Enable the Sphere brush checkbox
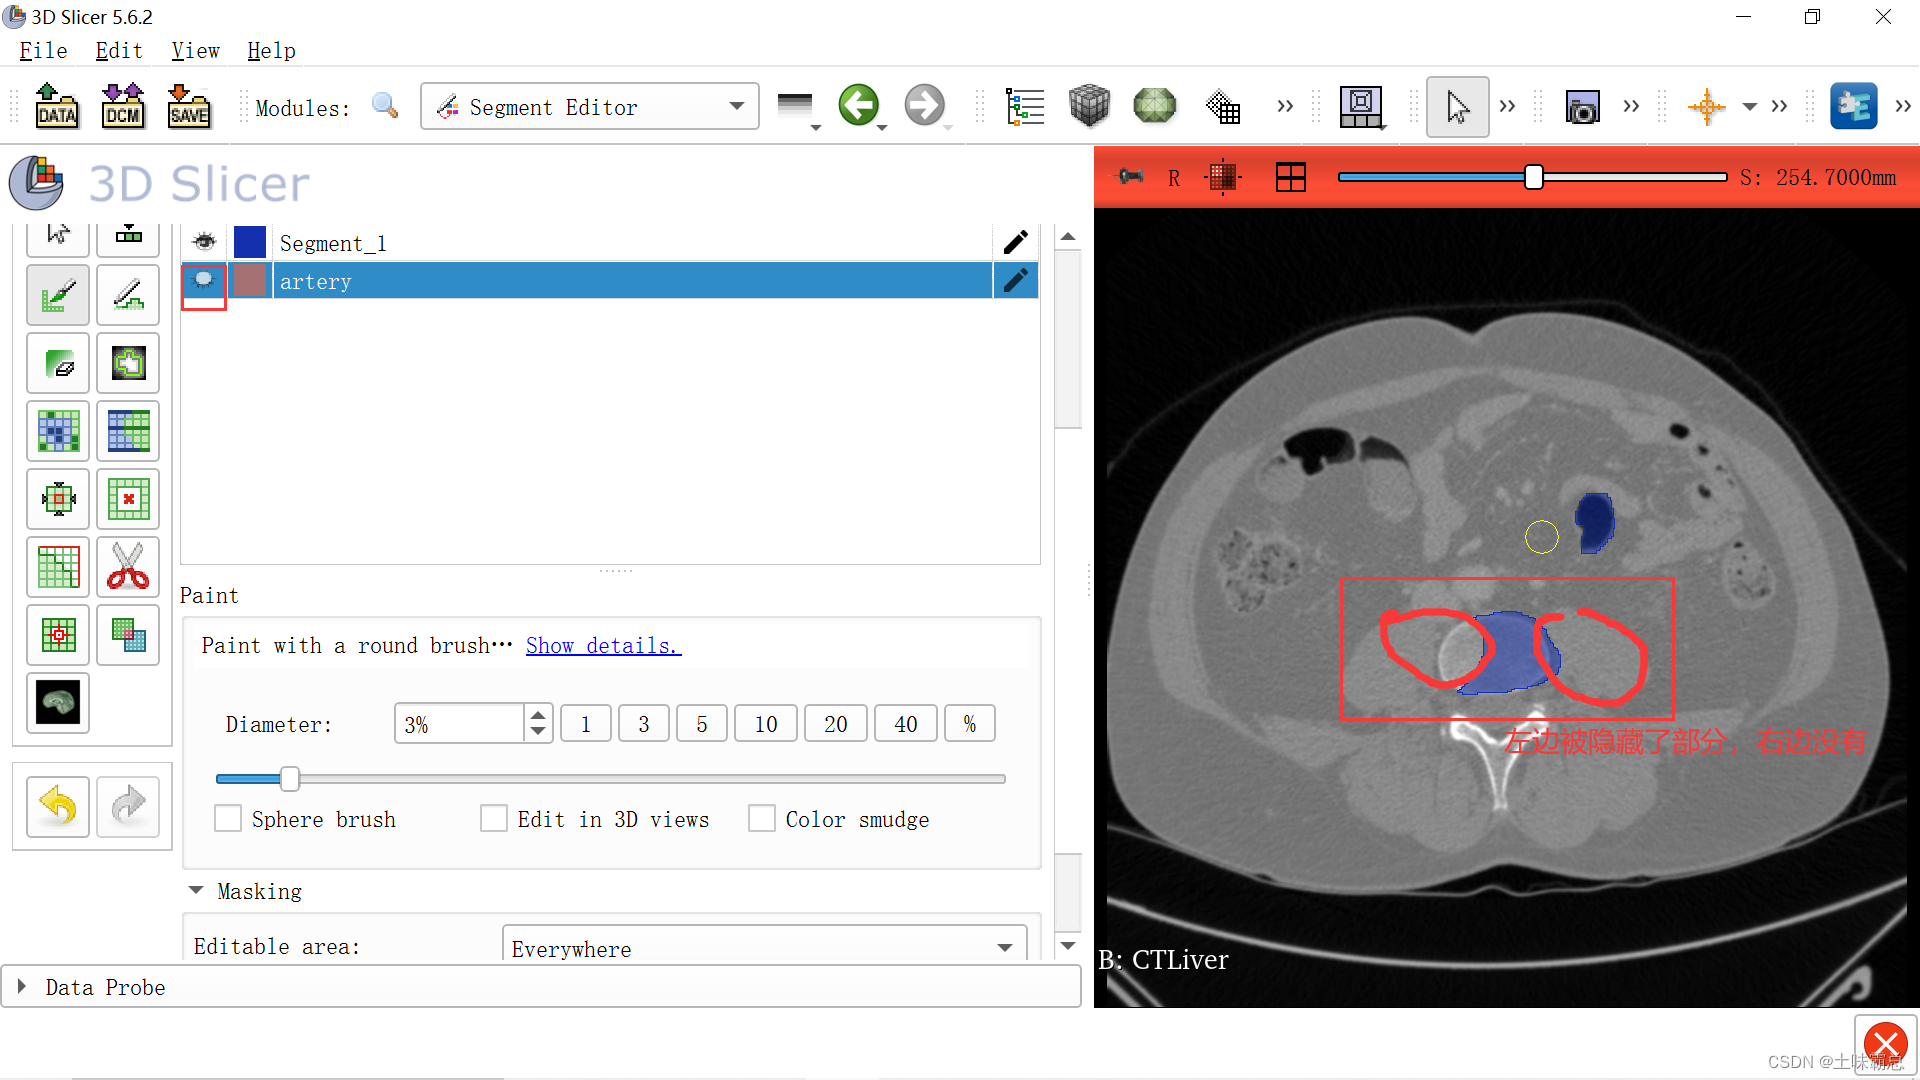 pyautogui.click(x=227, y=818)
